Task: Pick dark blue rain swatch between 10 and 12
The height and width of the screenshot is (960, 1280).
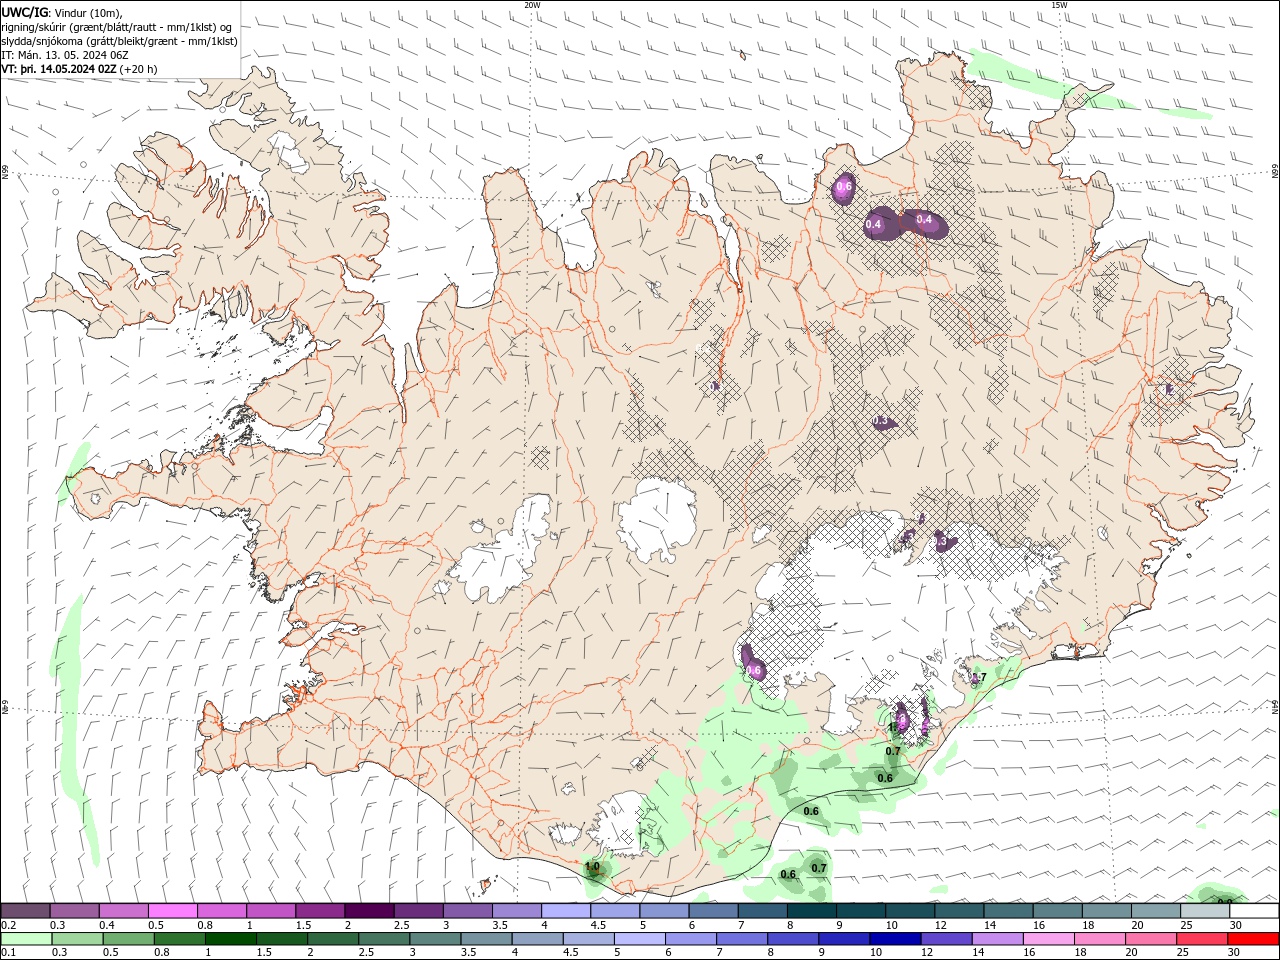Action: click(894, 939)
